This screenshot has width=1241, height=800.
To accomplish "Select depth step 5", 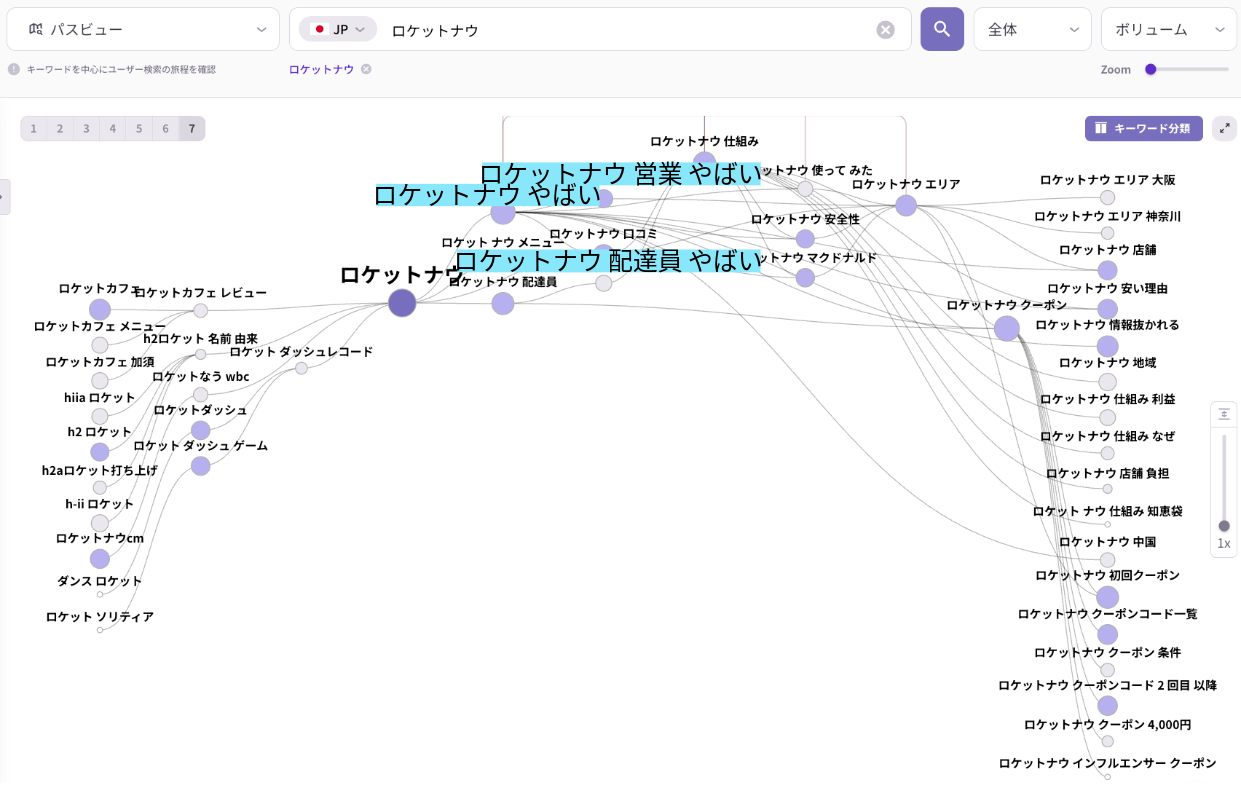I will tap(139, 128).
